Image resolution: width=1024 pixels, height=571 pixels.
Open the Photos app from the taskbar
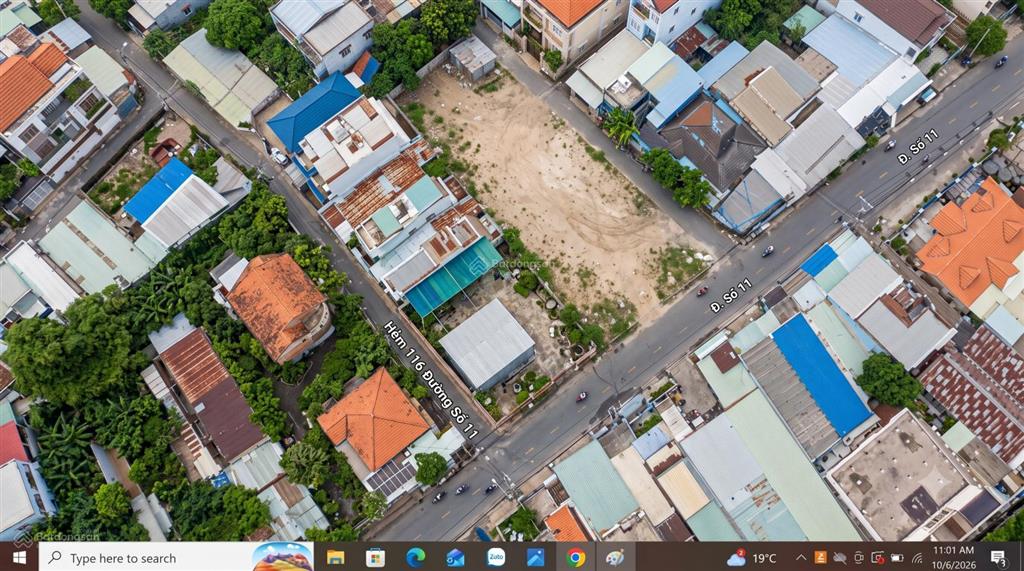(536, 558)
